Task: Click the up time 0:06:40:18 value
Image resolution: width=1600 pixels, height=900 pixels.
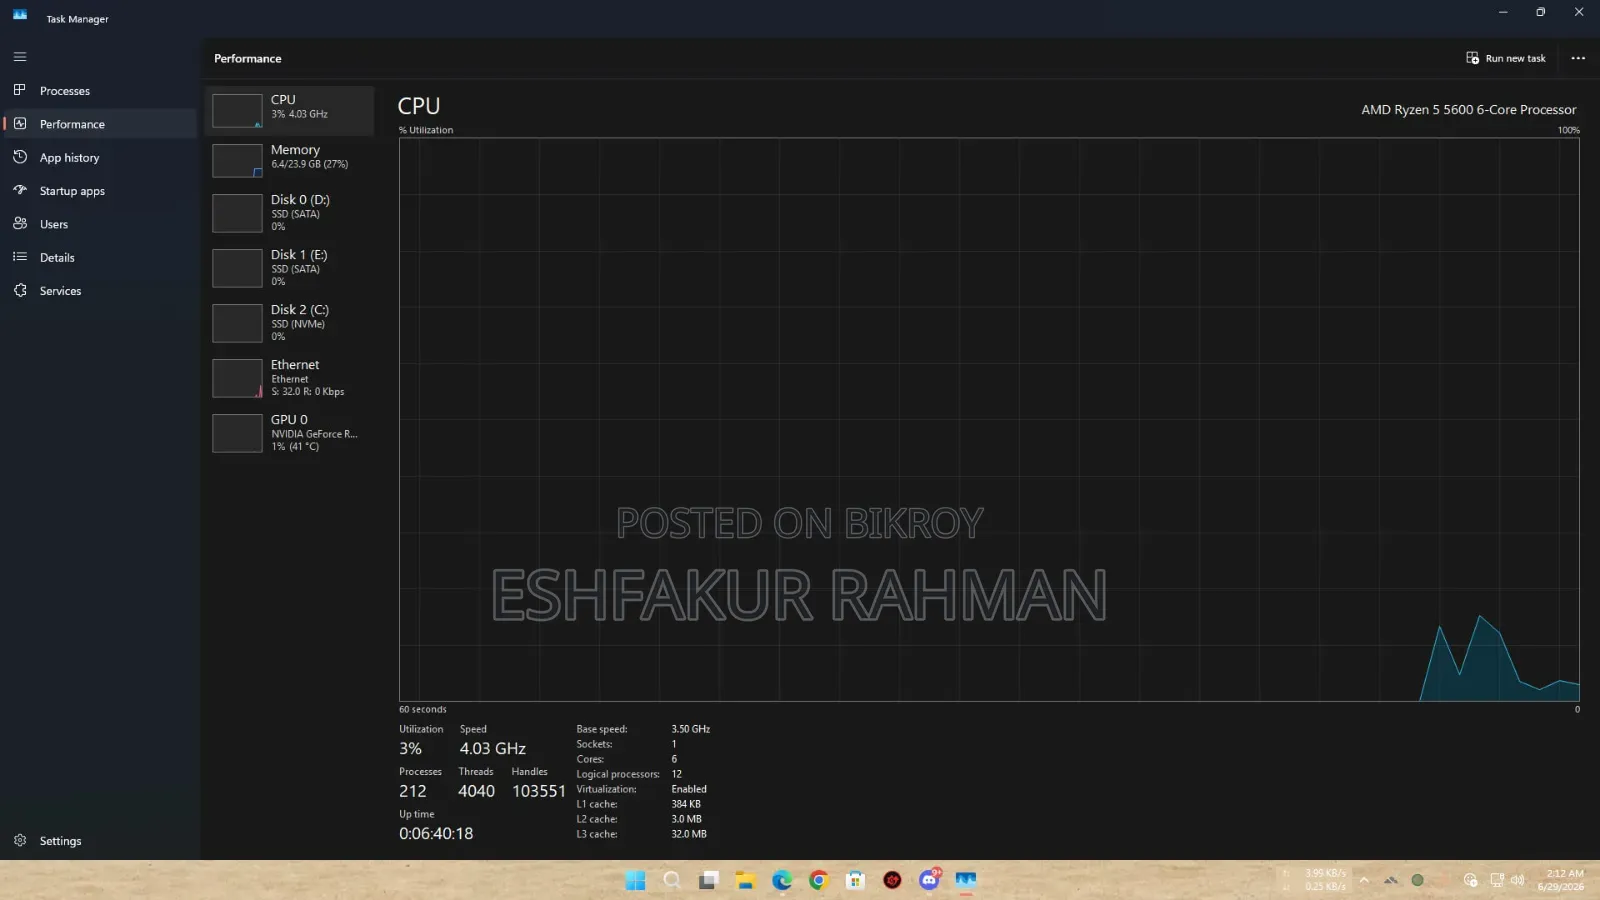Action: pos(436,834)
